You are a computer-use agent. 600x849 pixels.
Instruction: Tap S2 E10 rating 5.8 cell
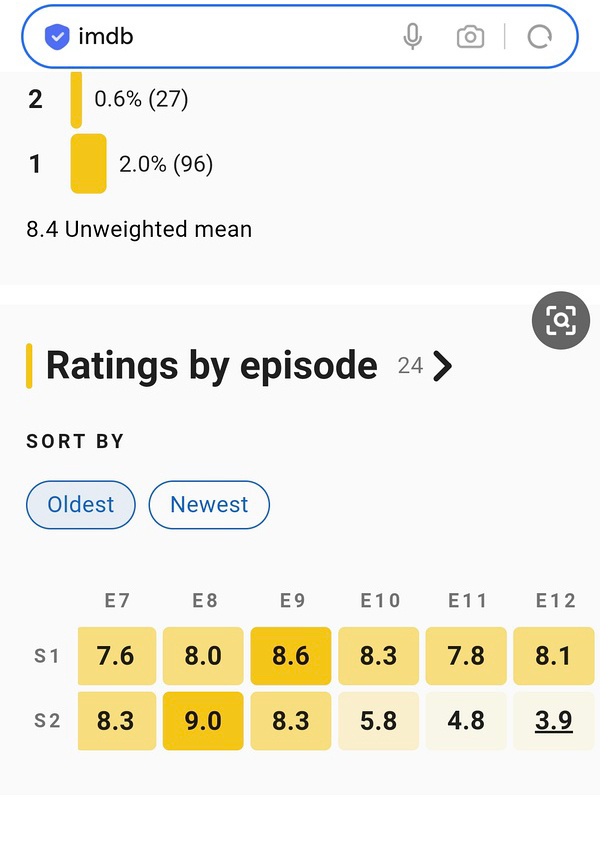pyautogui.click(x=379, y=721)
